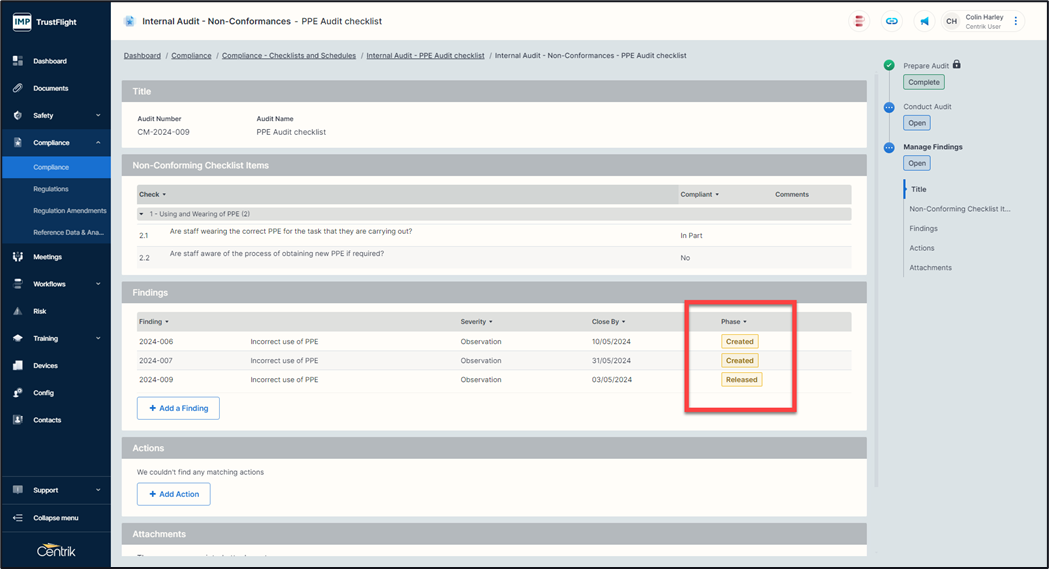Open the Severity column filter dropdown
This screenshot has height=569, width=1049.
coord(491,322)
